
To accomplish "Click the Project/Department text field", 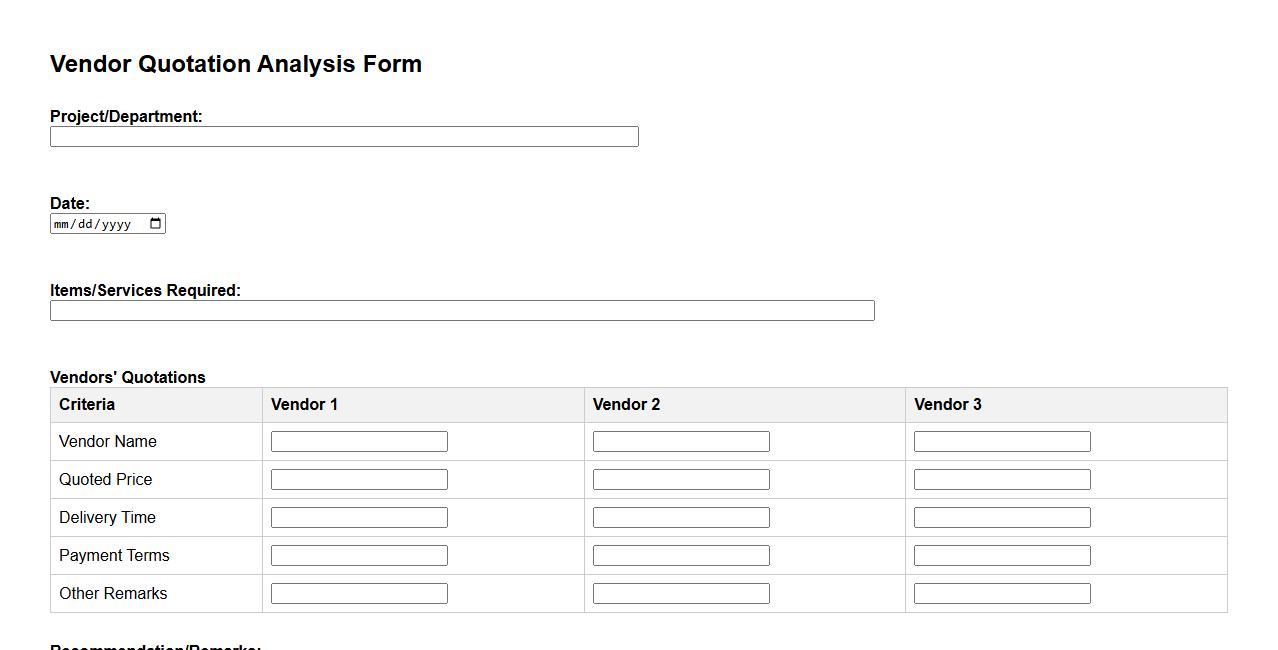I will pyautogui.click(x=344, y=137).
